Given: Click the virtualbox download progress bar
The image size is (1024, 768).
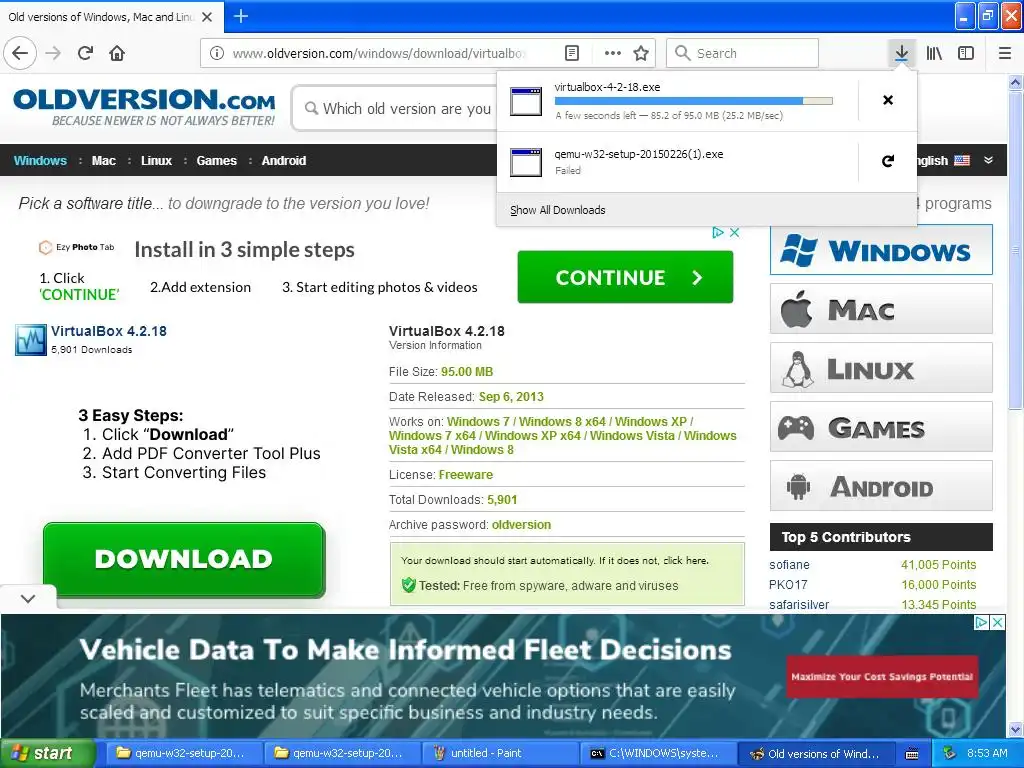Looking at the screenshot, I should [x=694, y=101].
